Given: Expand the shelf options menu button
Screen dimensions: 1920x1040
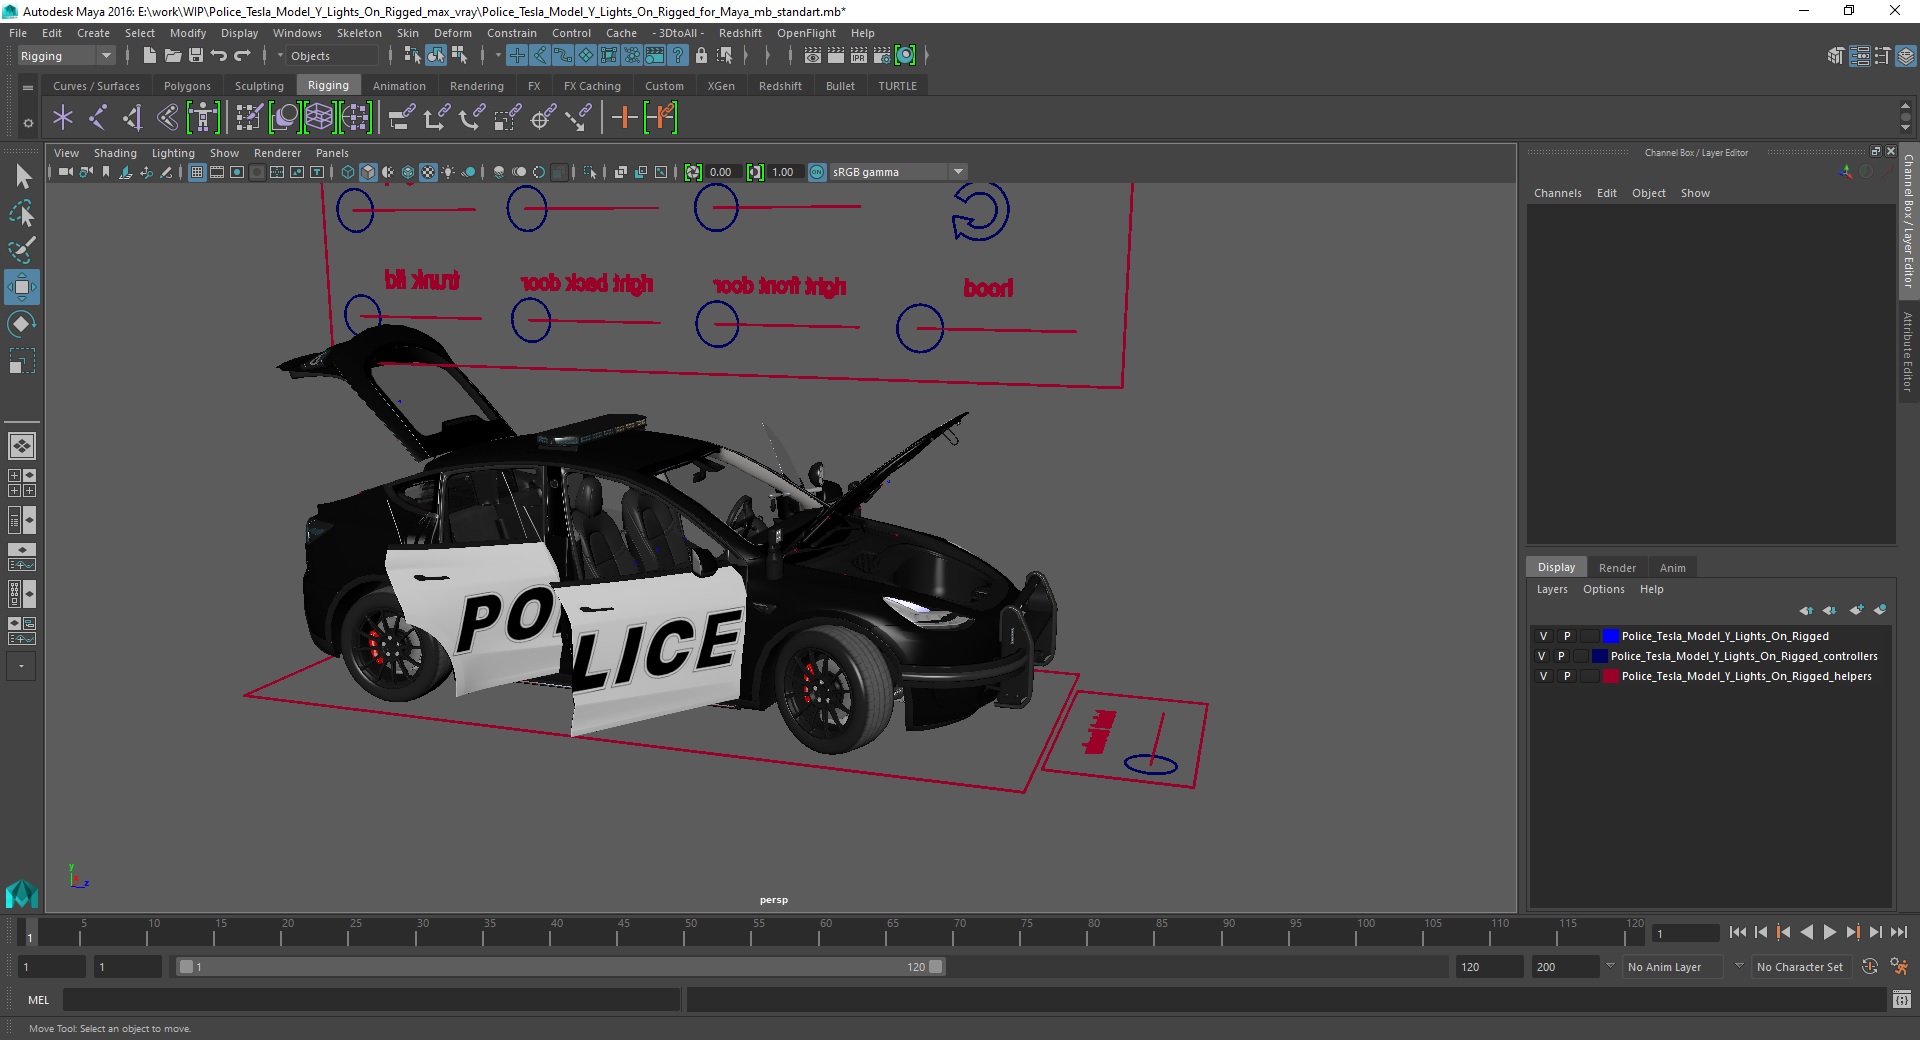Looking at the screenshot, I should click(x=28, y=123).
